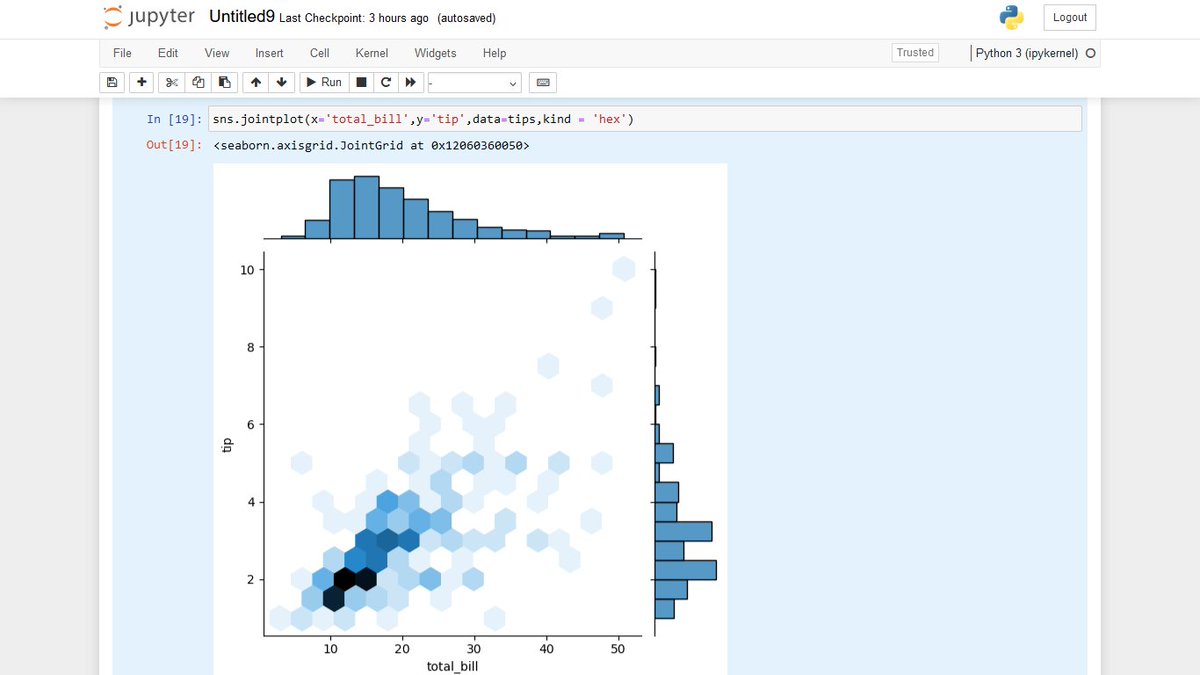Click the Python logo icon
This screenshot has width=1200, height=675.
[1012, 17]
